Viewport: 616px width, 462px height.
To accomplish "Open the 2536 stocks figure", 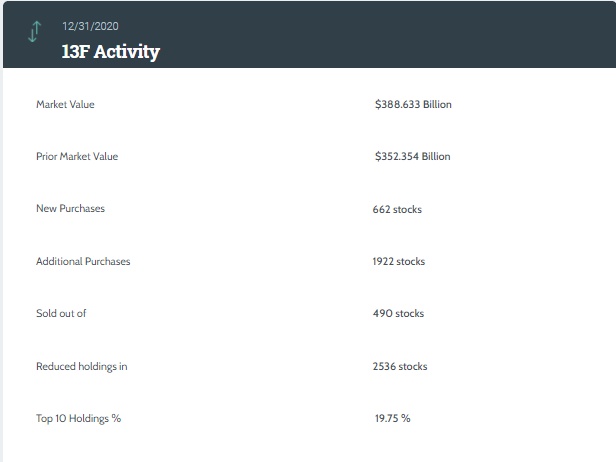I will pos(399,367).
